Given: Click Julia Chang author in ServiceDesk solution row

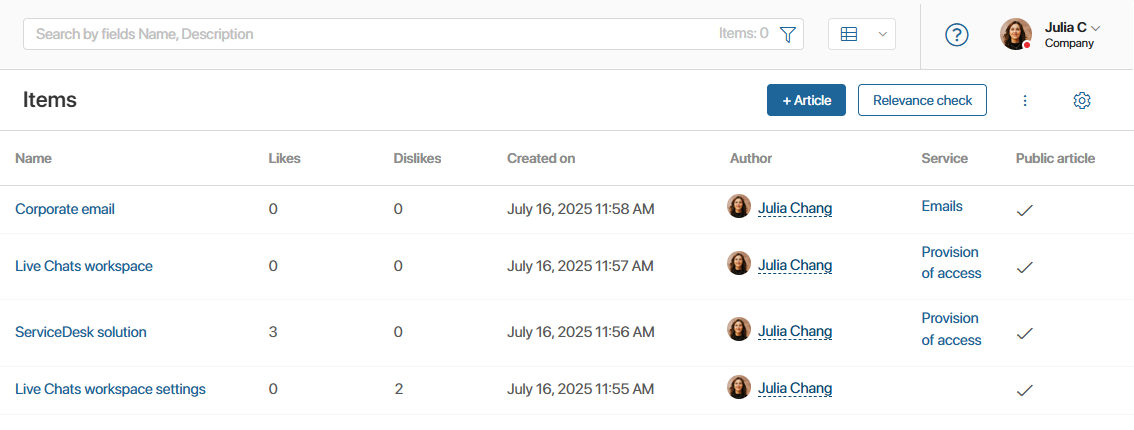Looking at the screenshot, I should tap(795, 332).
